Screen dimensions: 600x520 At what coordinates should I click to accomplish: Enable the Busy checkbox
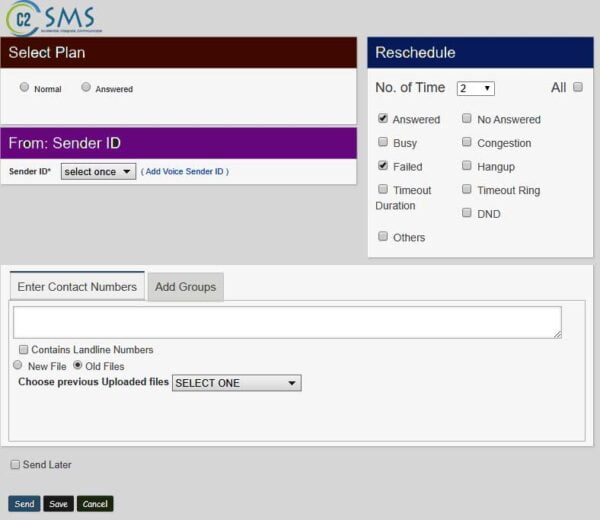(383, 143)
